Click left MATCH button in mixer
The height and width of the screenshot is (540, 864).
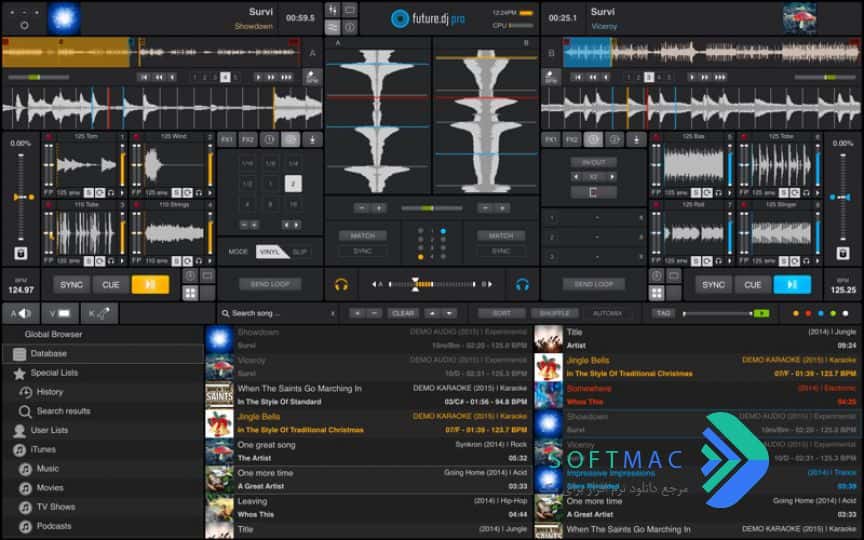pyautogui.click(x=363, y=236)
